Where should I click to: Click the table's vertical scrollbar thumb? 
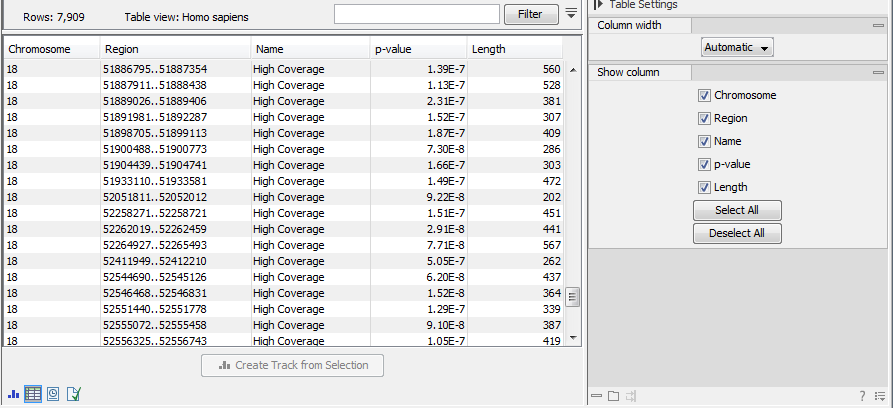(573, 297)
